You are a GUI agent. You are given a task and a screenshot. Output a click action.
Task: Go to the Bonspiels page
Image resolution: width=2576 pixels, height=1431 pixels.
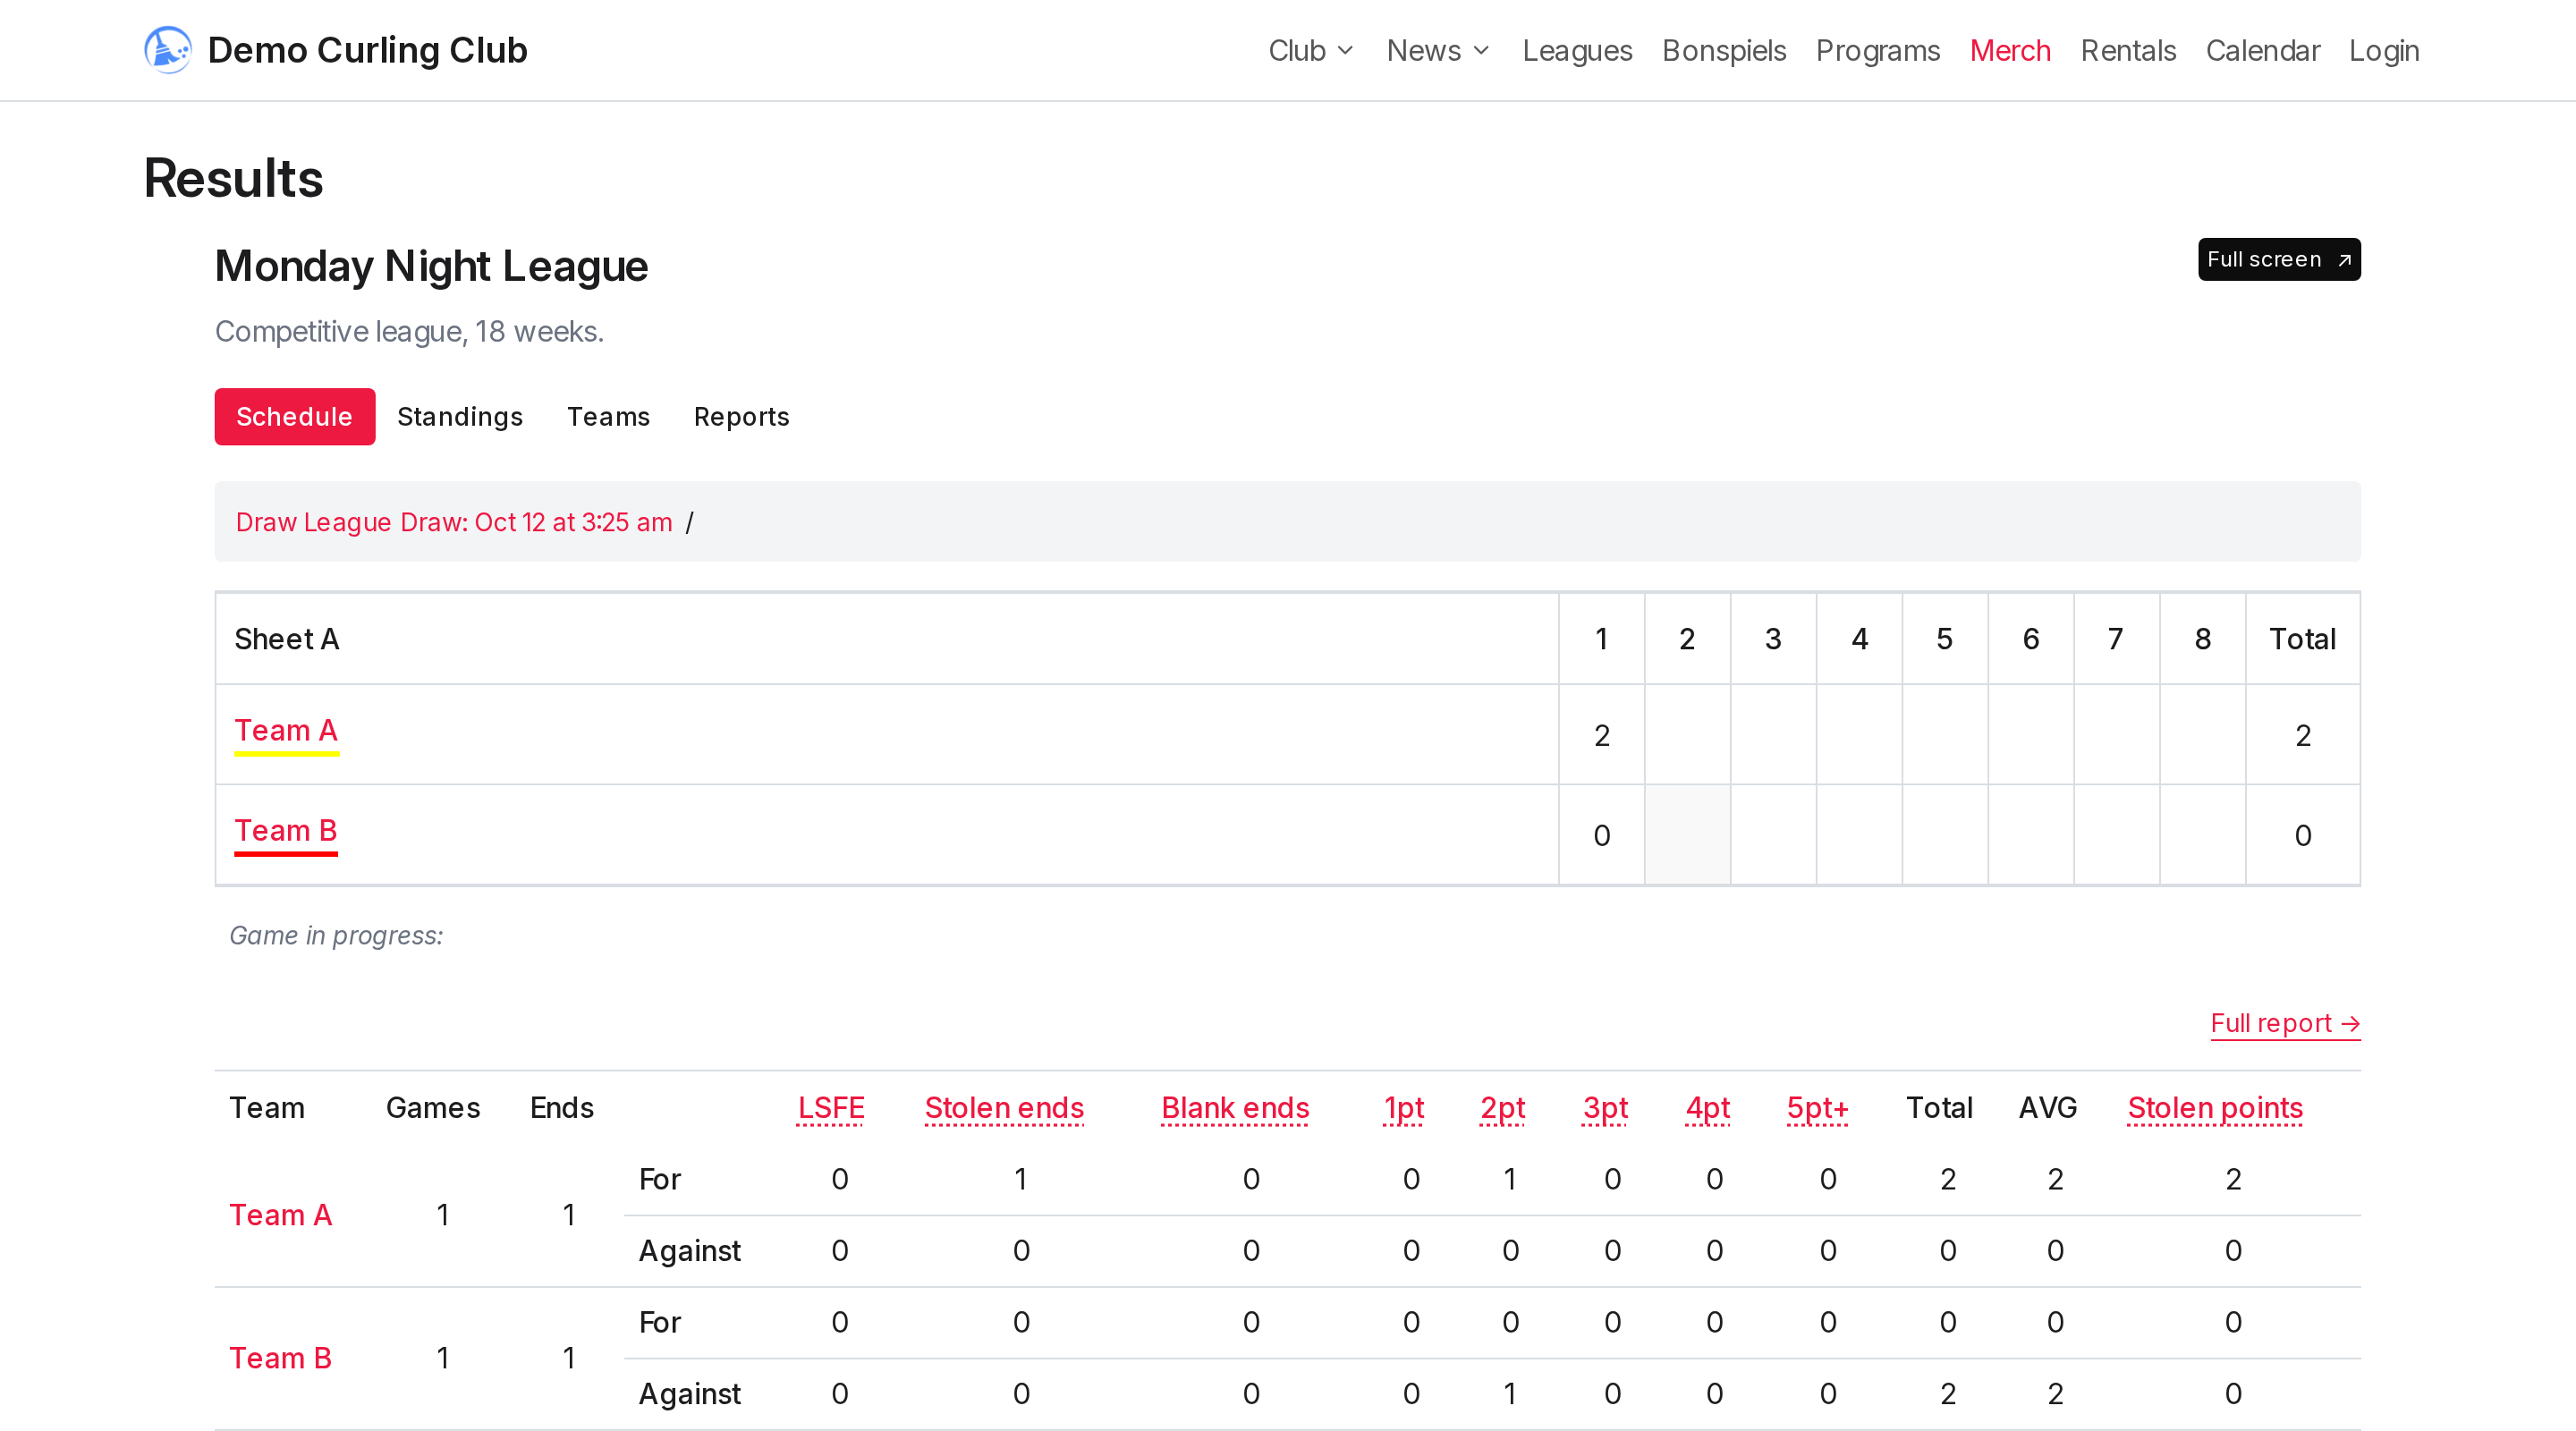pyautogui.click(x=1723, y=51)
